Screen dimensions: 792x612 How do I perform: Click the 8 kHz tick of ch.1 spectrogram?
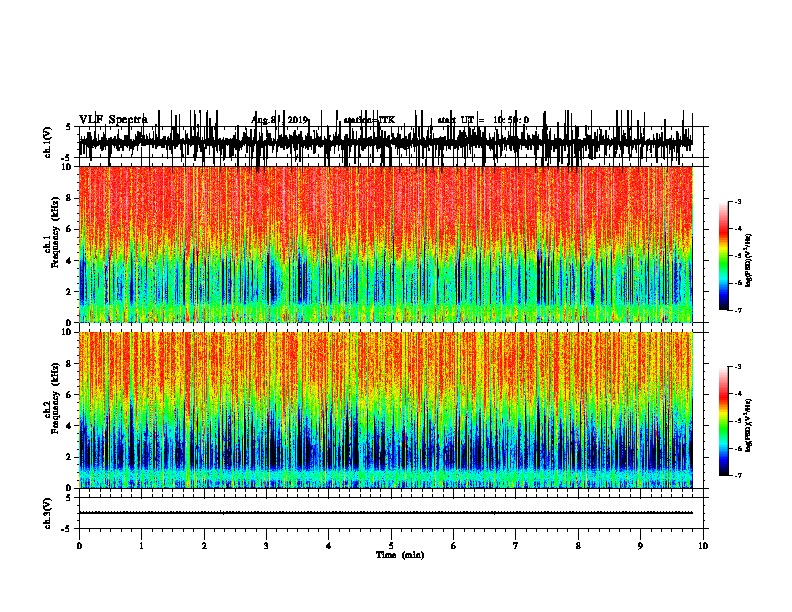pyautogui.click(x=70, y=198)
